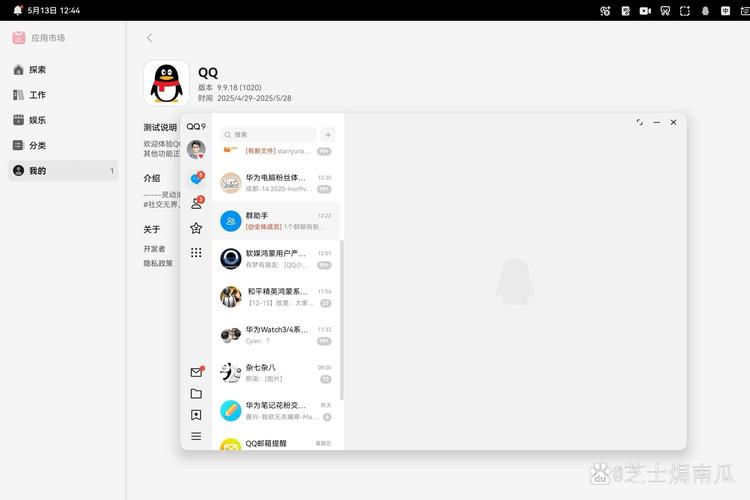Click the QQ chat list scrollbar
Image resolution: width=750 pixels, height=500 pixels.
point(342,320)
